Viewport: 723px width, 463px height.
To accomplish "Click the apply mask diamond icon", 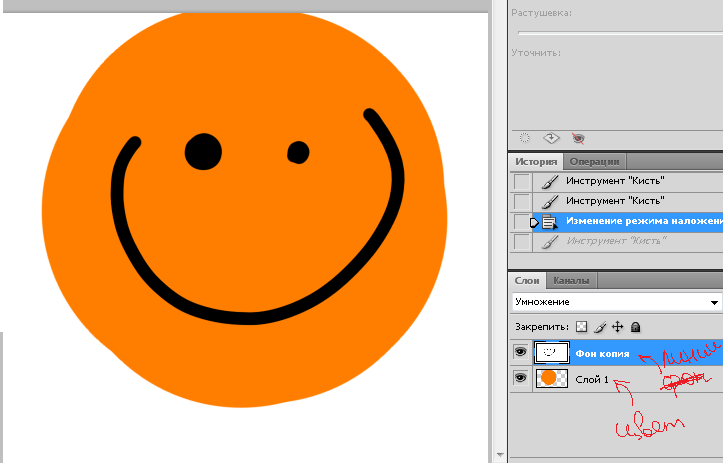I will (x=551, y=138).
